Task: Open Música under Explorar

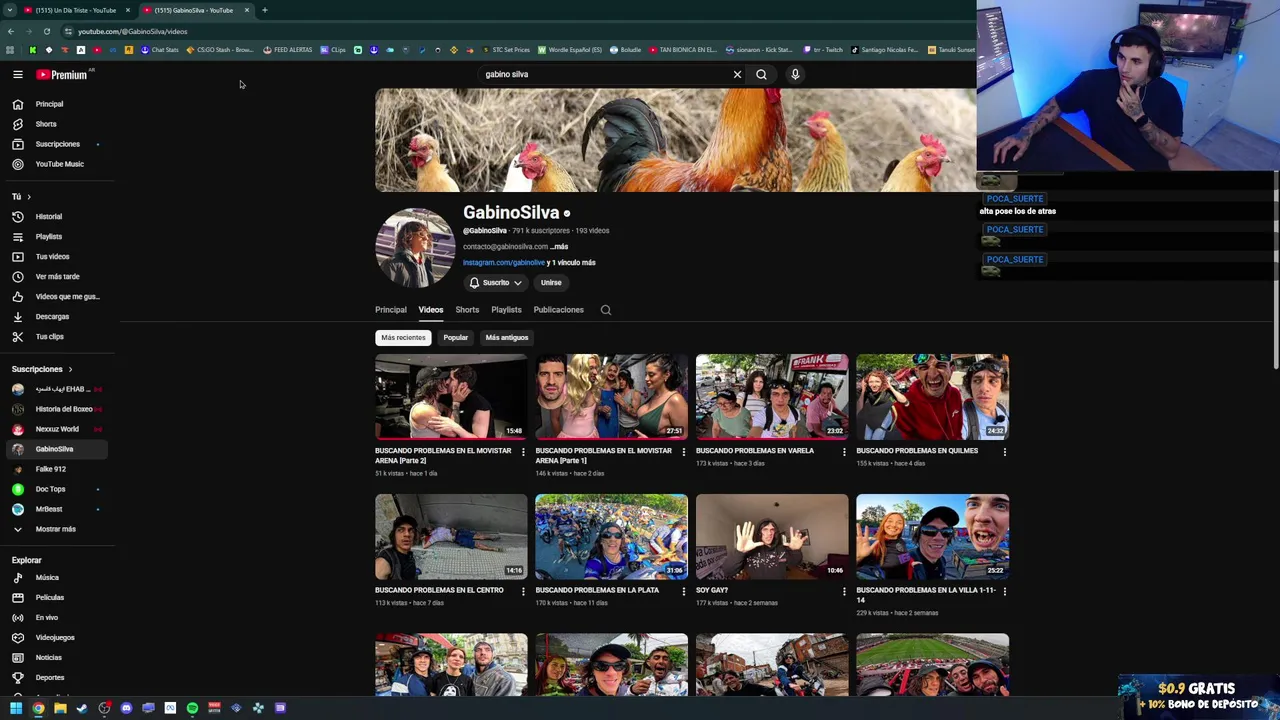Action: [56, 578]
